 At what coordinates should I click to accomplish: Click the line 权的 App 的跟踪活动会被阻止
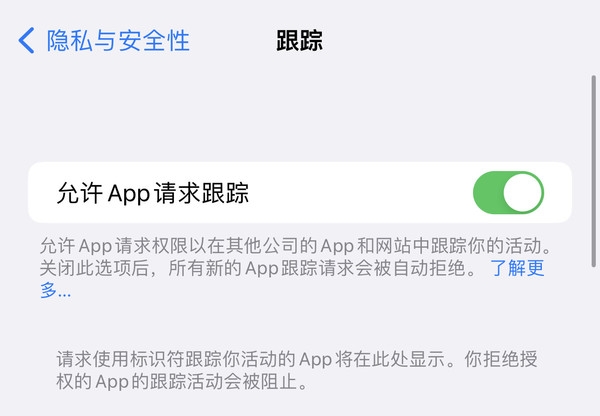182,381
